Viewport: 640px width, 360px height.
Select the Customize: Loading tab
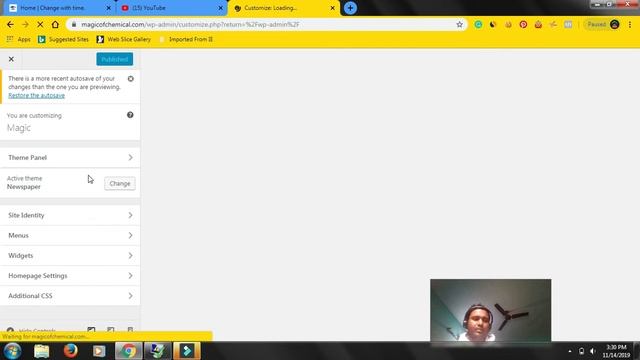[x=283, y=8]
